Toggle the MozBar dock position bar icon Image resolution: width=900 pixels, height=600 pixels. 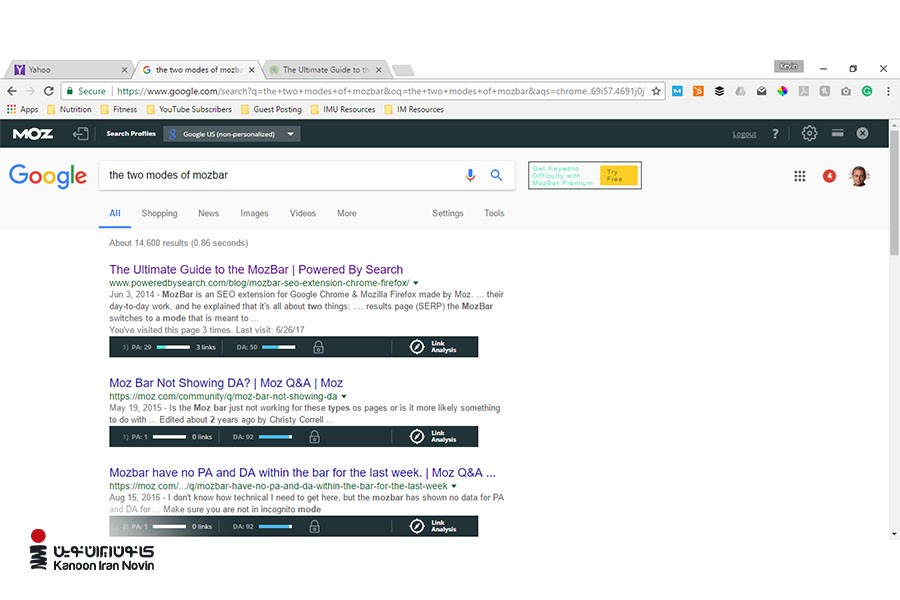click(837, 134)
